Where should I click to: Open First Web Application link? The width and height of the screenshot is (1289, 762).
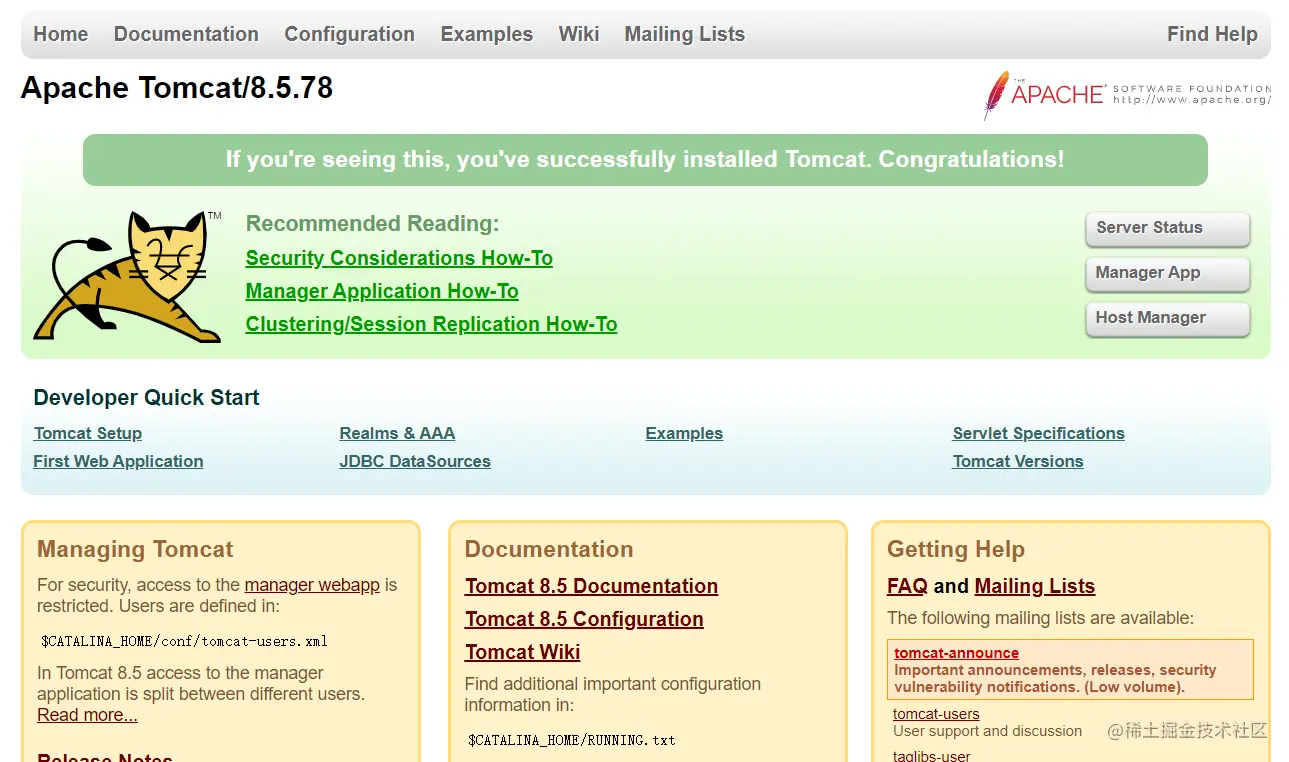pos(118,461)
